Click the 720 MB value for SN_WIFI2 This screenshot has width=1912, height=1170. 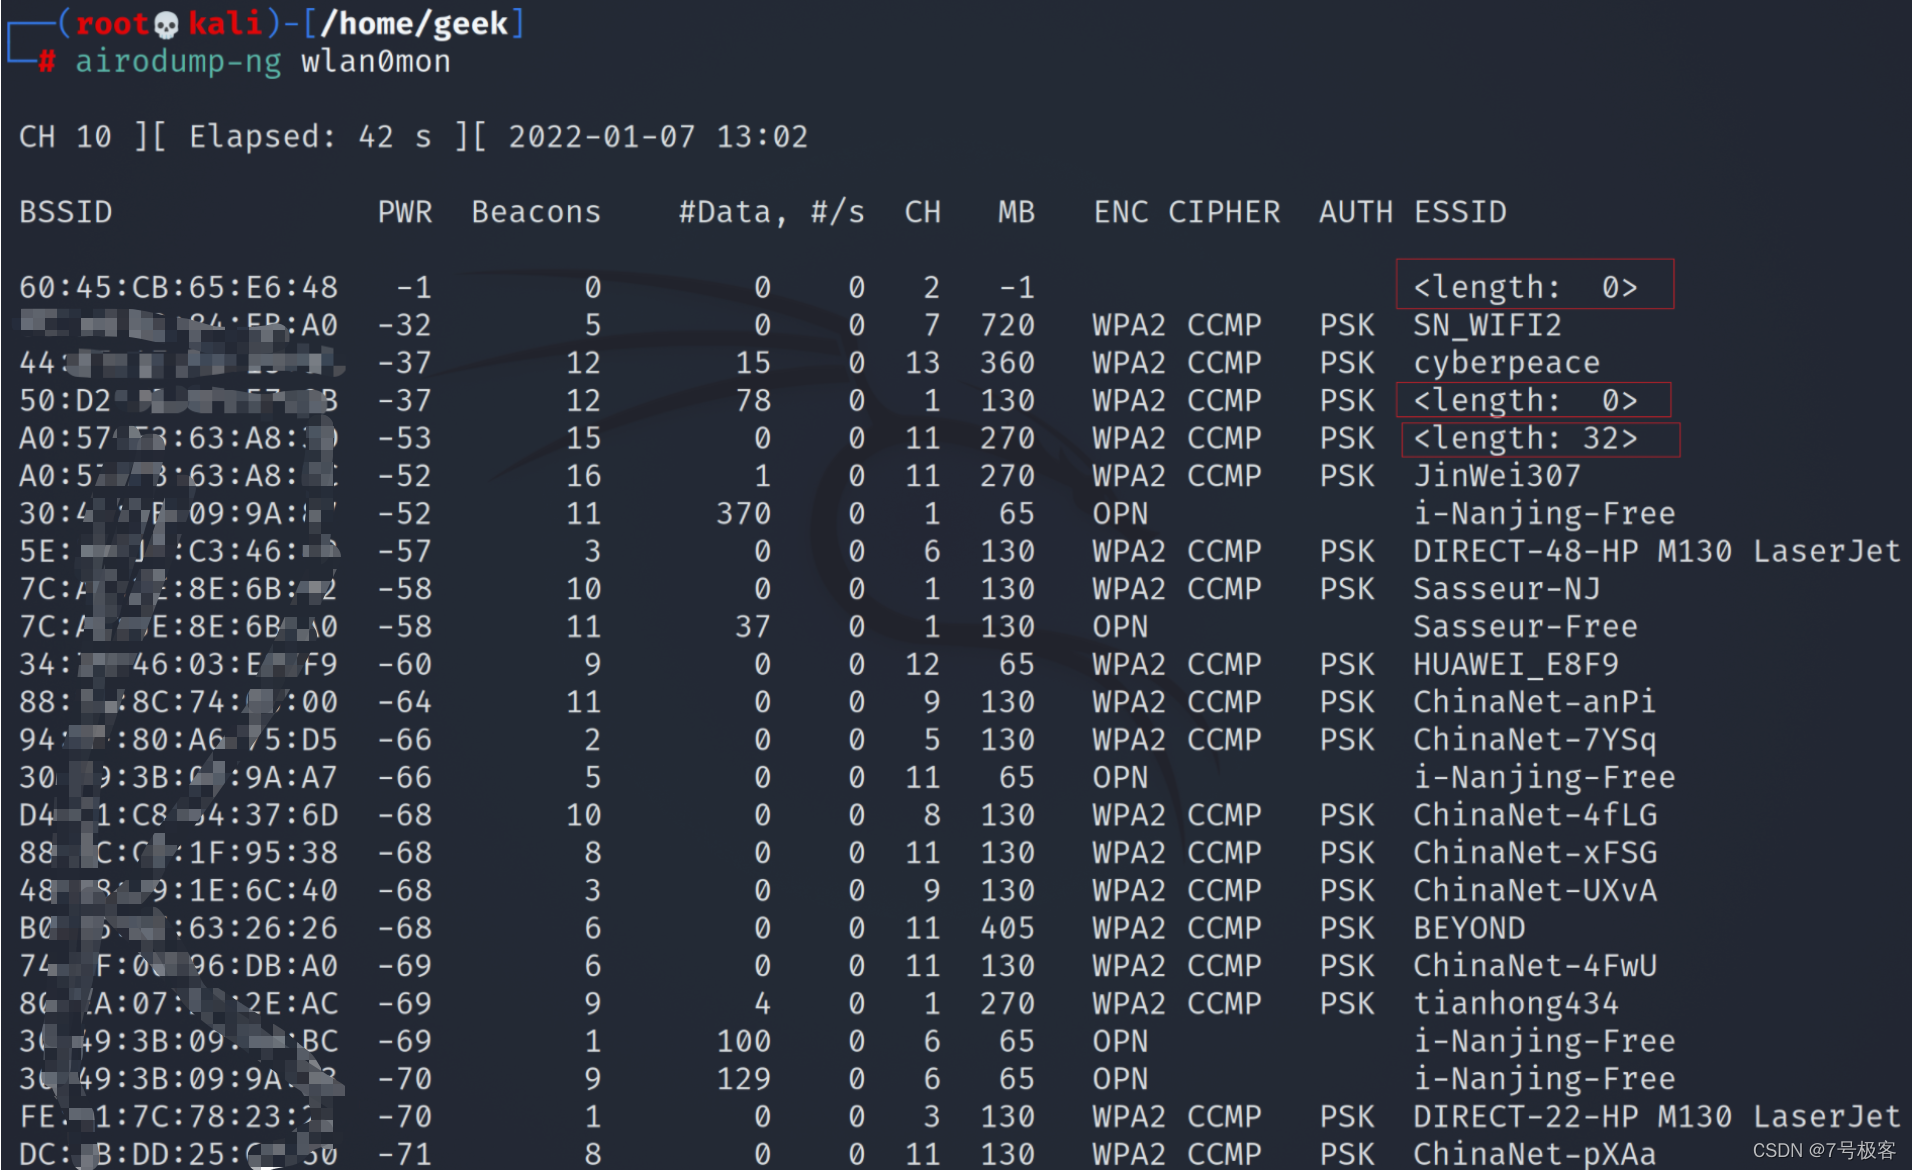(x=1007, y=325)
